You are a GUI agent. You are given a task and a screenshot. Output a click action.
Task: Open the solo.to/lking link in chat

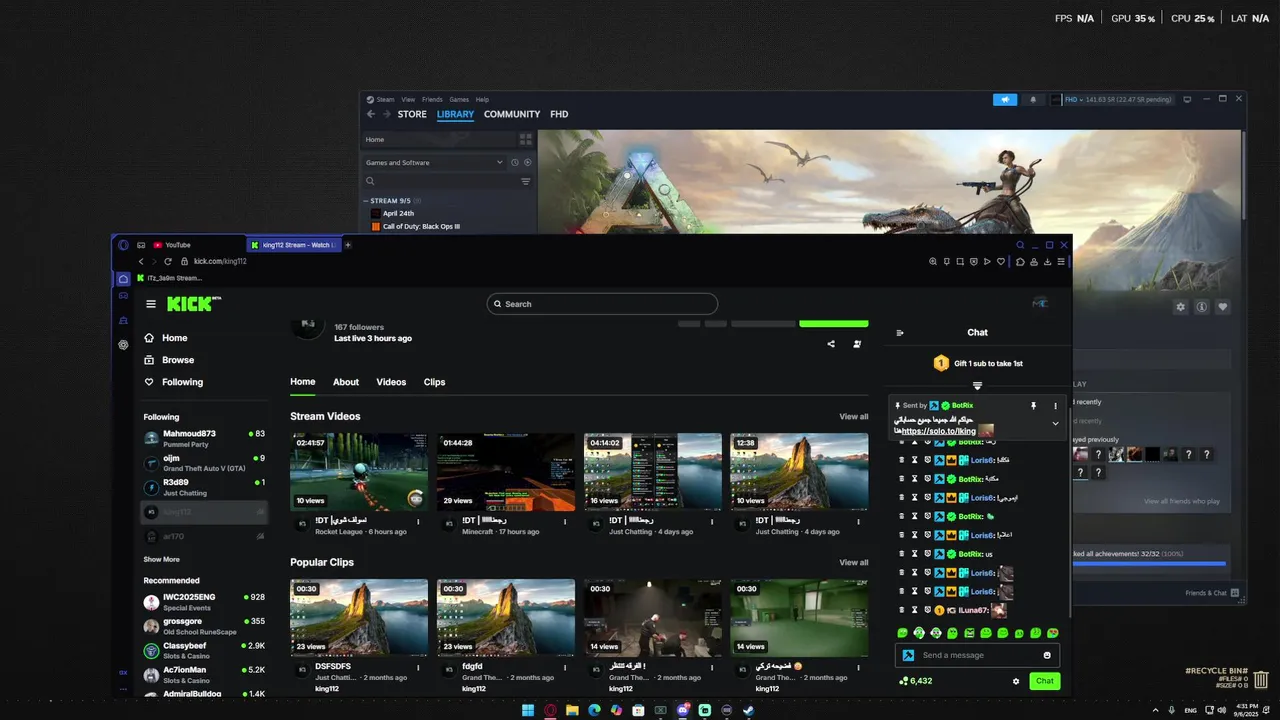pyautogui.click(x=938, y=431)
